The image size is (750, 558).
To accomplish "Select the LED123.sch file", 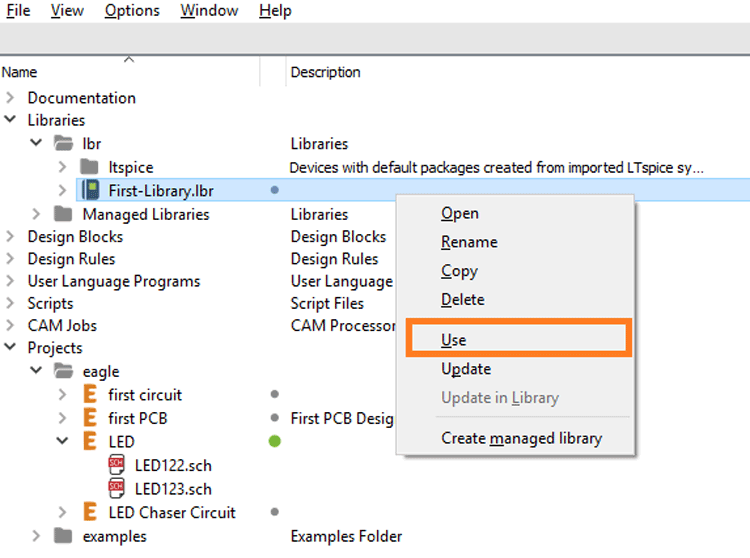I will (x=173, y=489).
